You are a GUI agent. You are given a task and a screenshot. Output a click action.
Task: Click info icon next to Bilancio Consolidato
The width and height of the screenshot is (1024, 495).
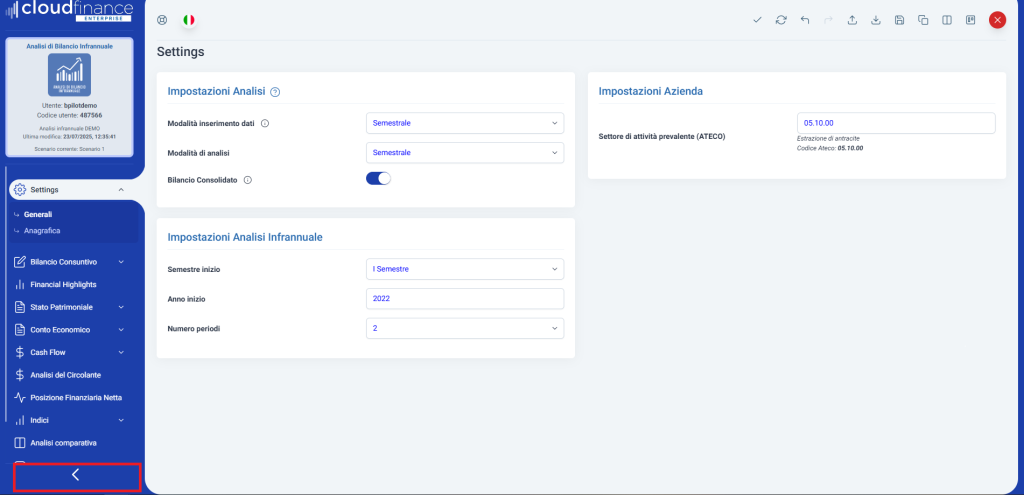248,180
